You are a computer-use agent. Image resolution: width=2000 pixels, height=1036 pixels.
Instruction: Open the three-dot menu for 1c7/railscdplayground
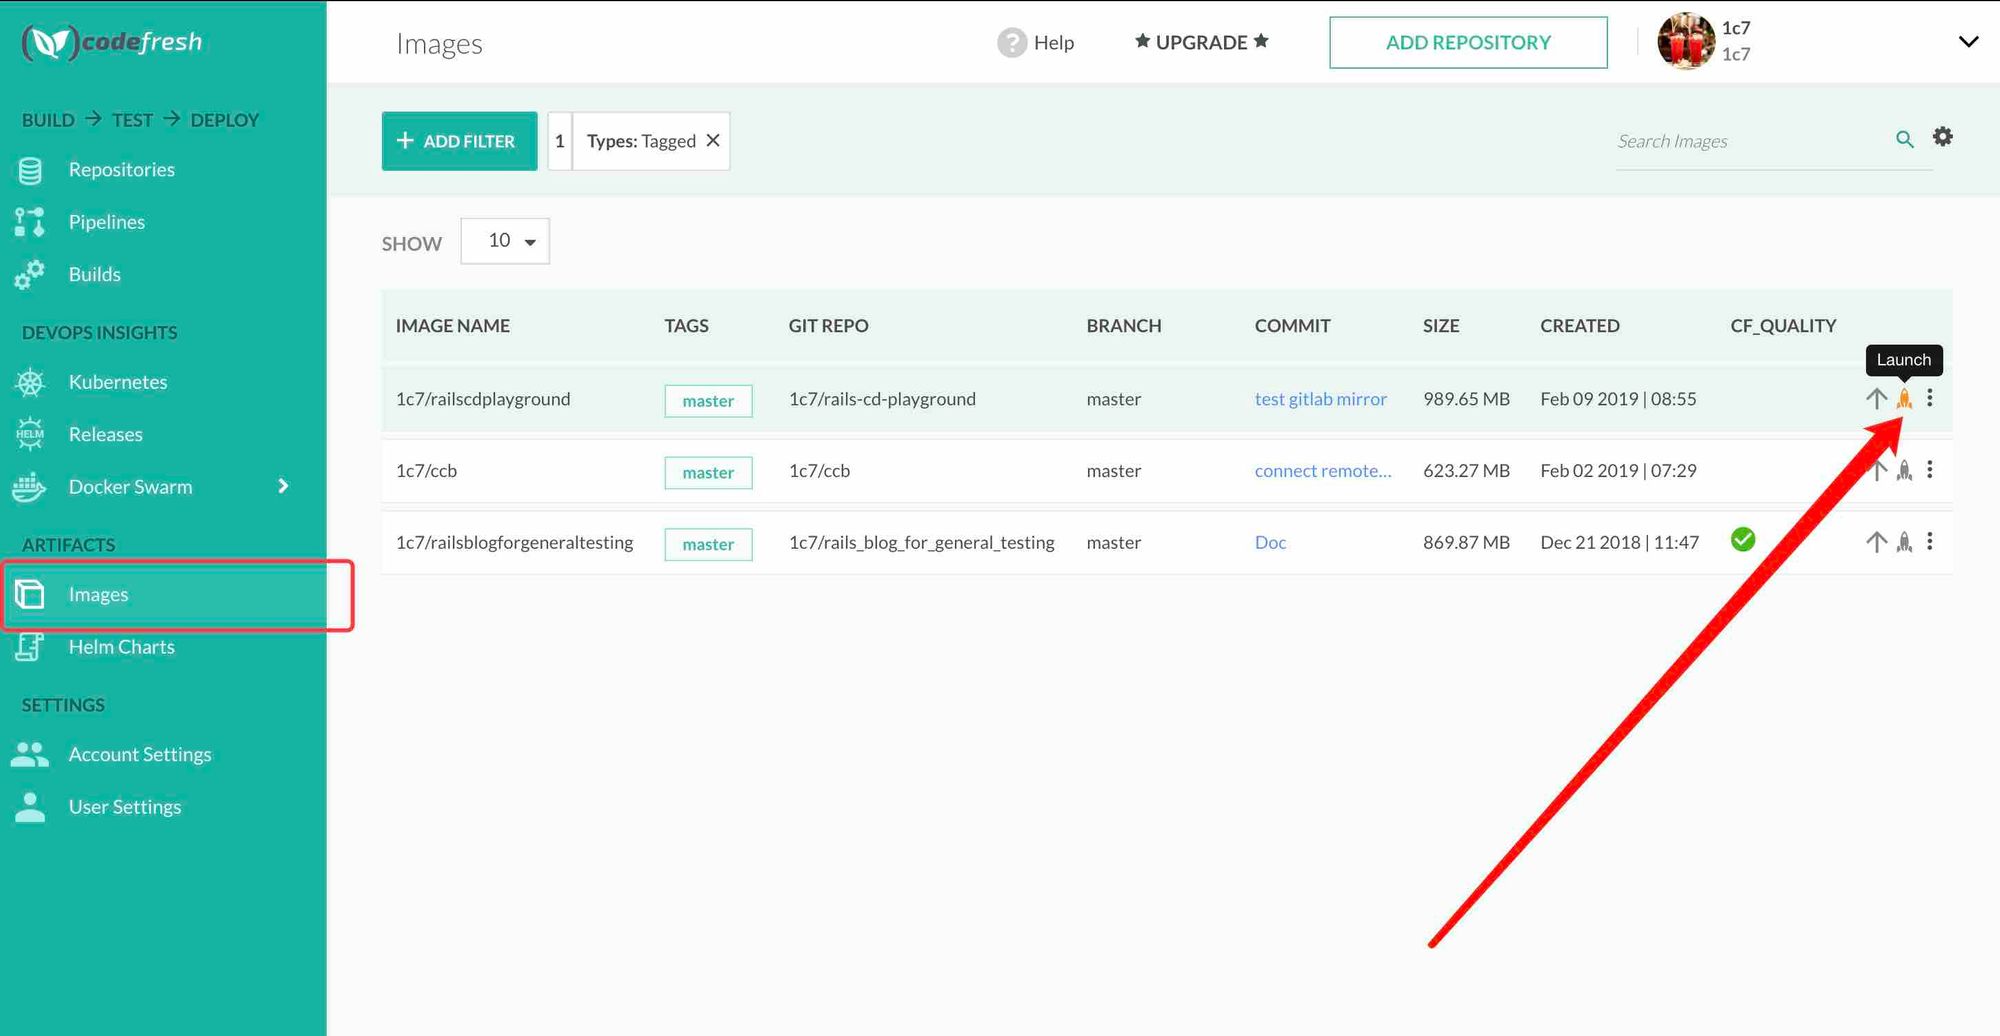[1930, 398]
